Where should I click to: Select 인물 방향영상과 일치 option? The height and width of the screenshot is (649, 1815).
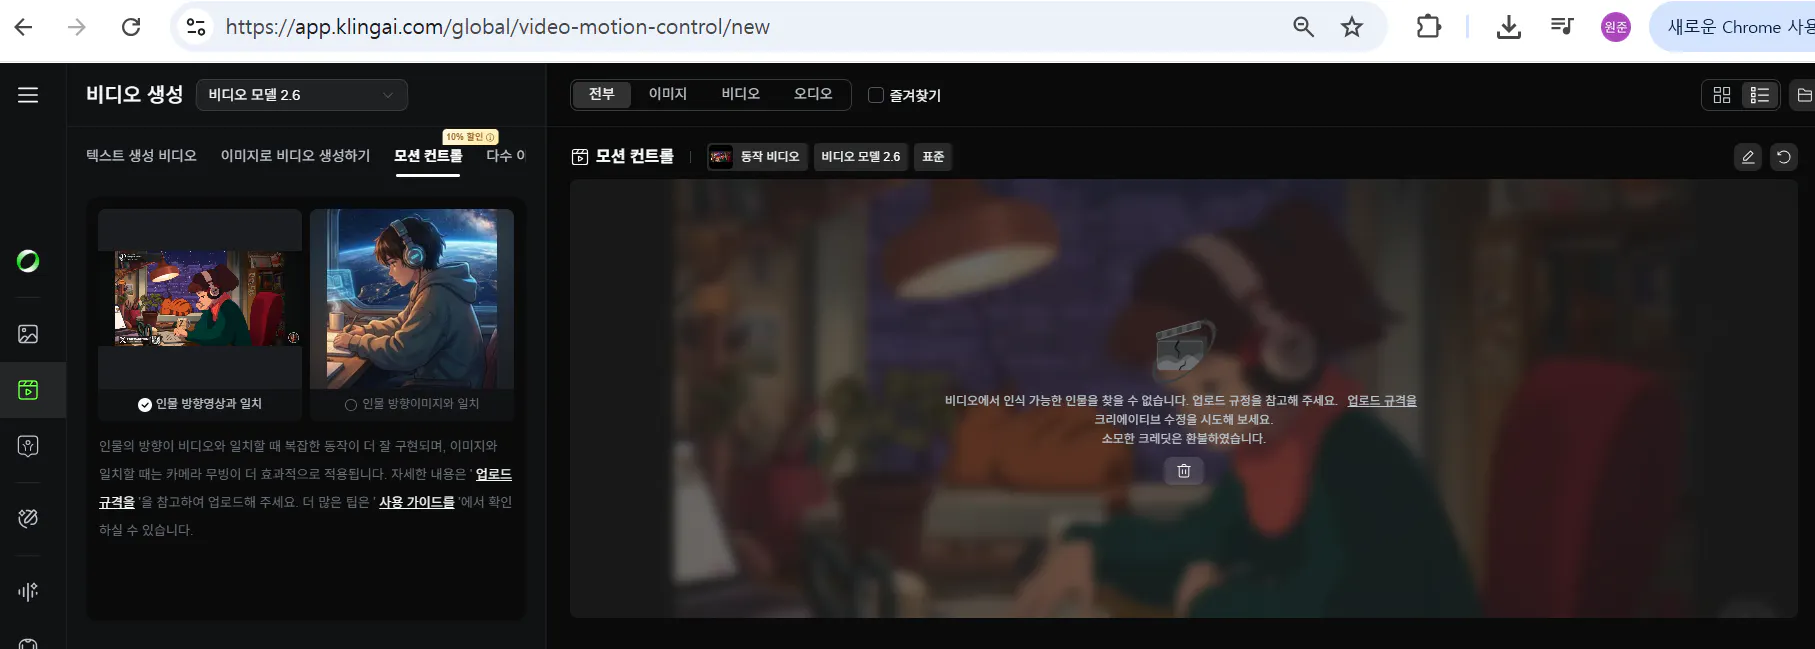click(x=200, y=404)
